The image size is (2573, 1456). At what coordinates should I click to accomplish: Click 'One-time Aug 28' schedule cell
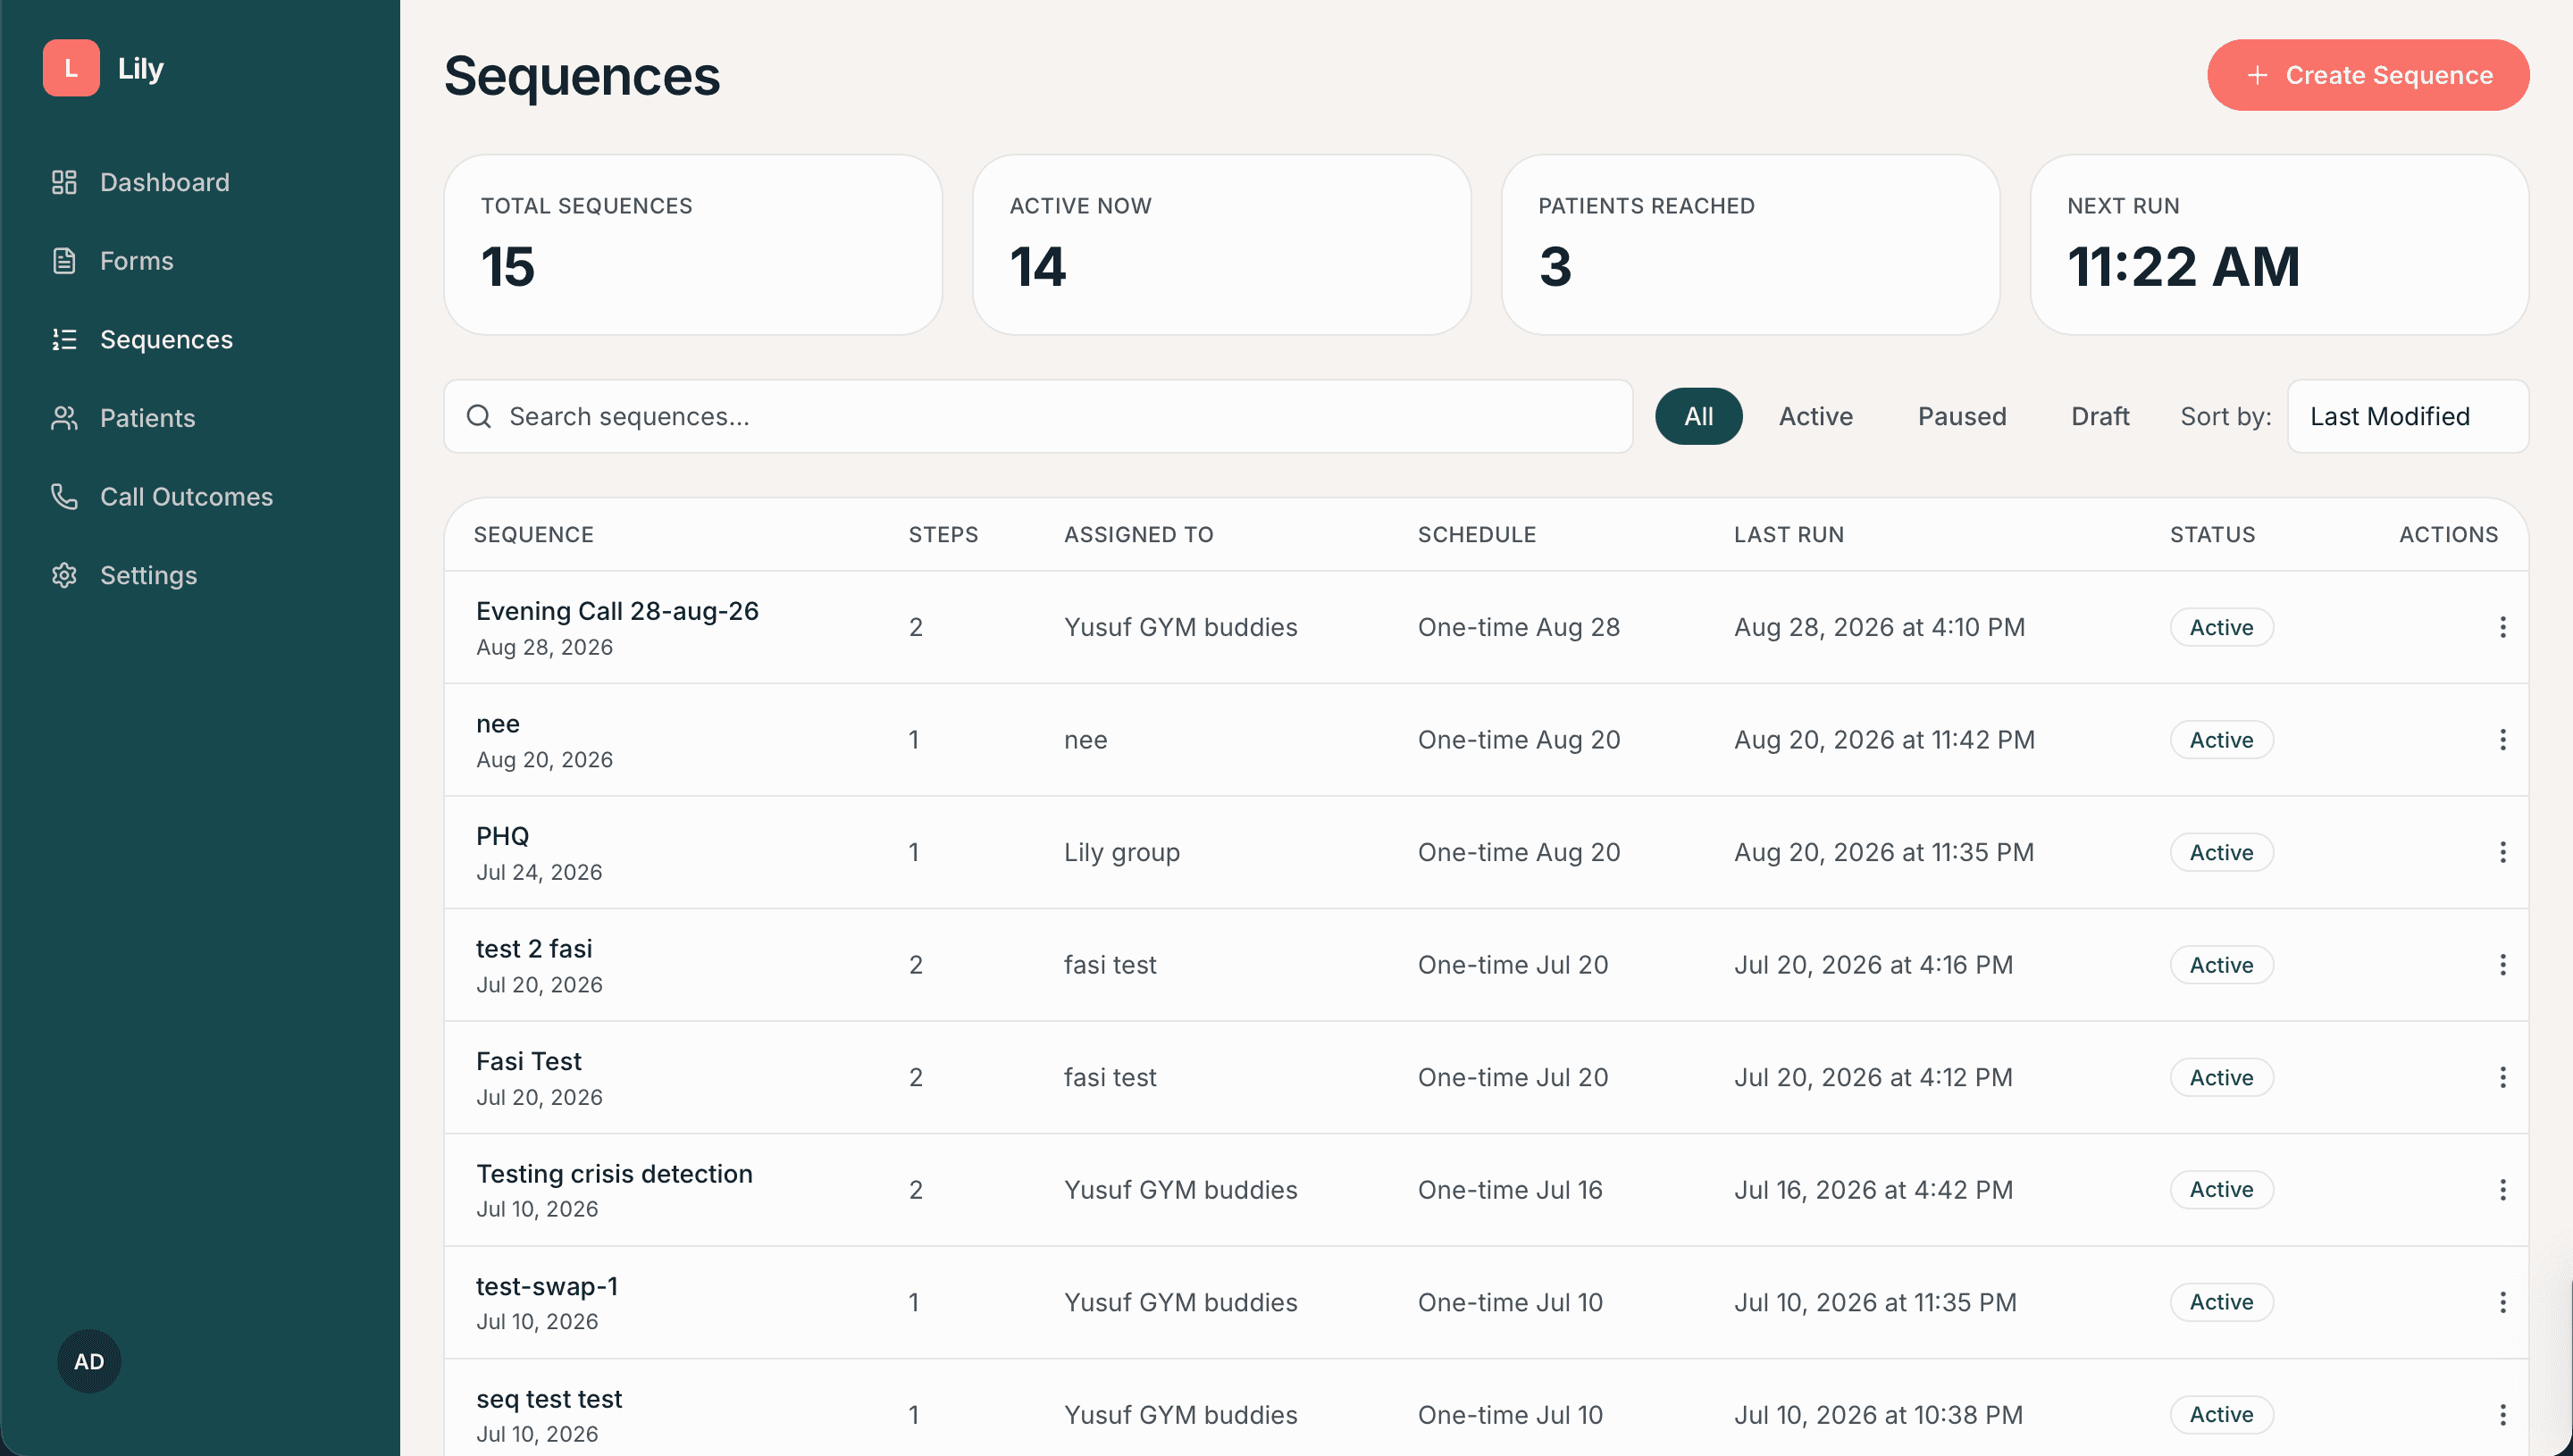1518,627
